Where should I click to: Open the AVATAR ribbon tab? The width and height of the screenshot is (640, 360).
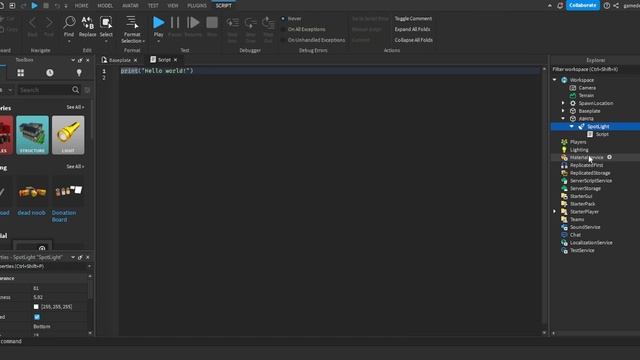tap(130, 6)
